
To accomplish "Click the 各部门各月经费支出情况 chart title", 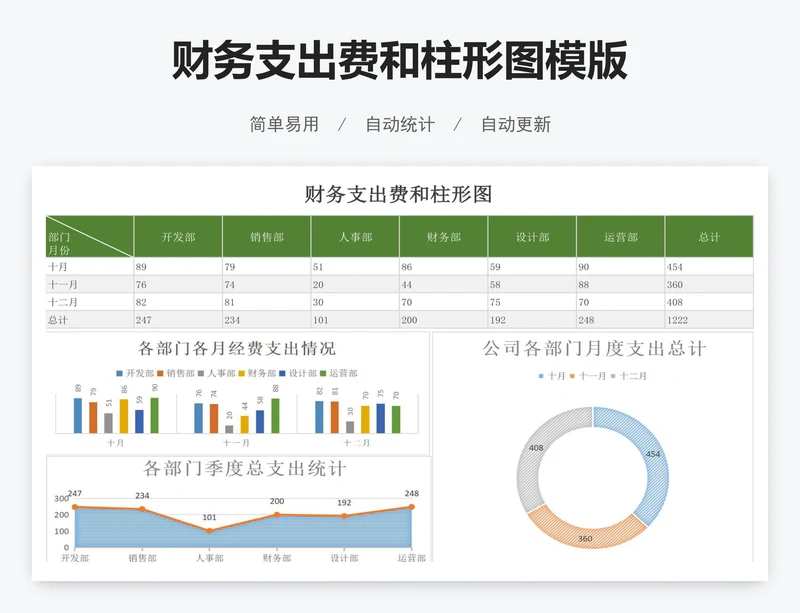I will point(237,348).
